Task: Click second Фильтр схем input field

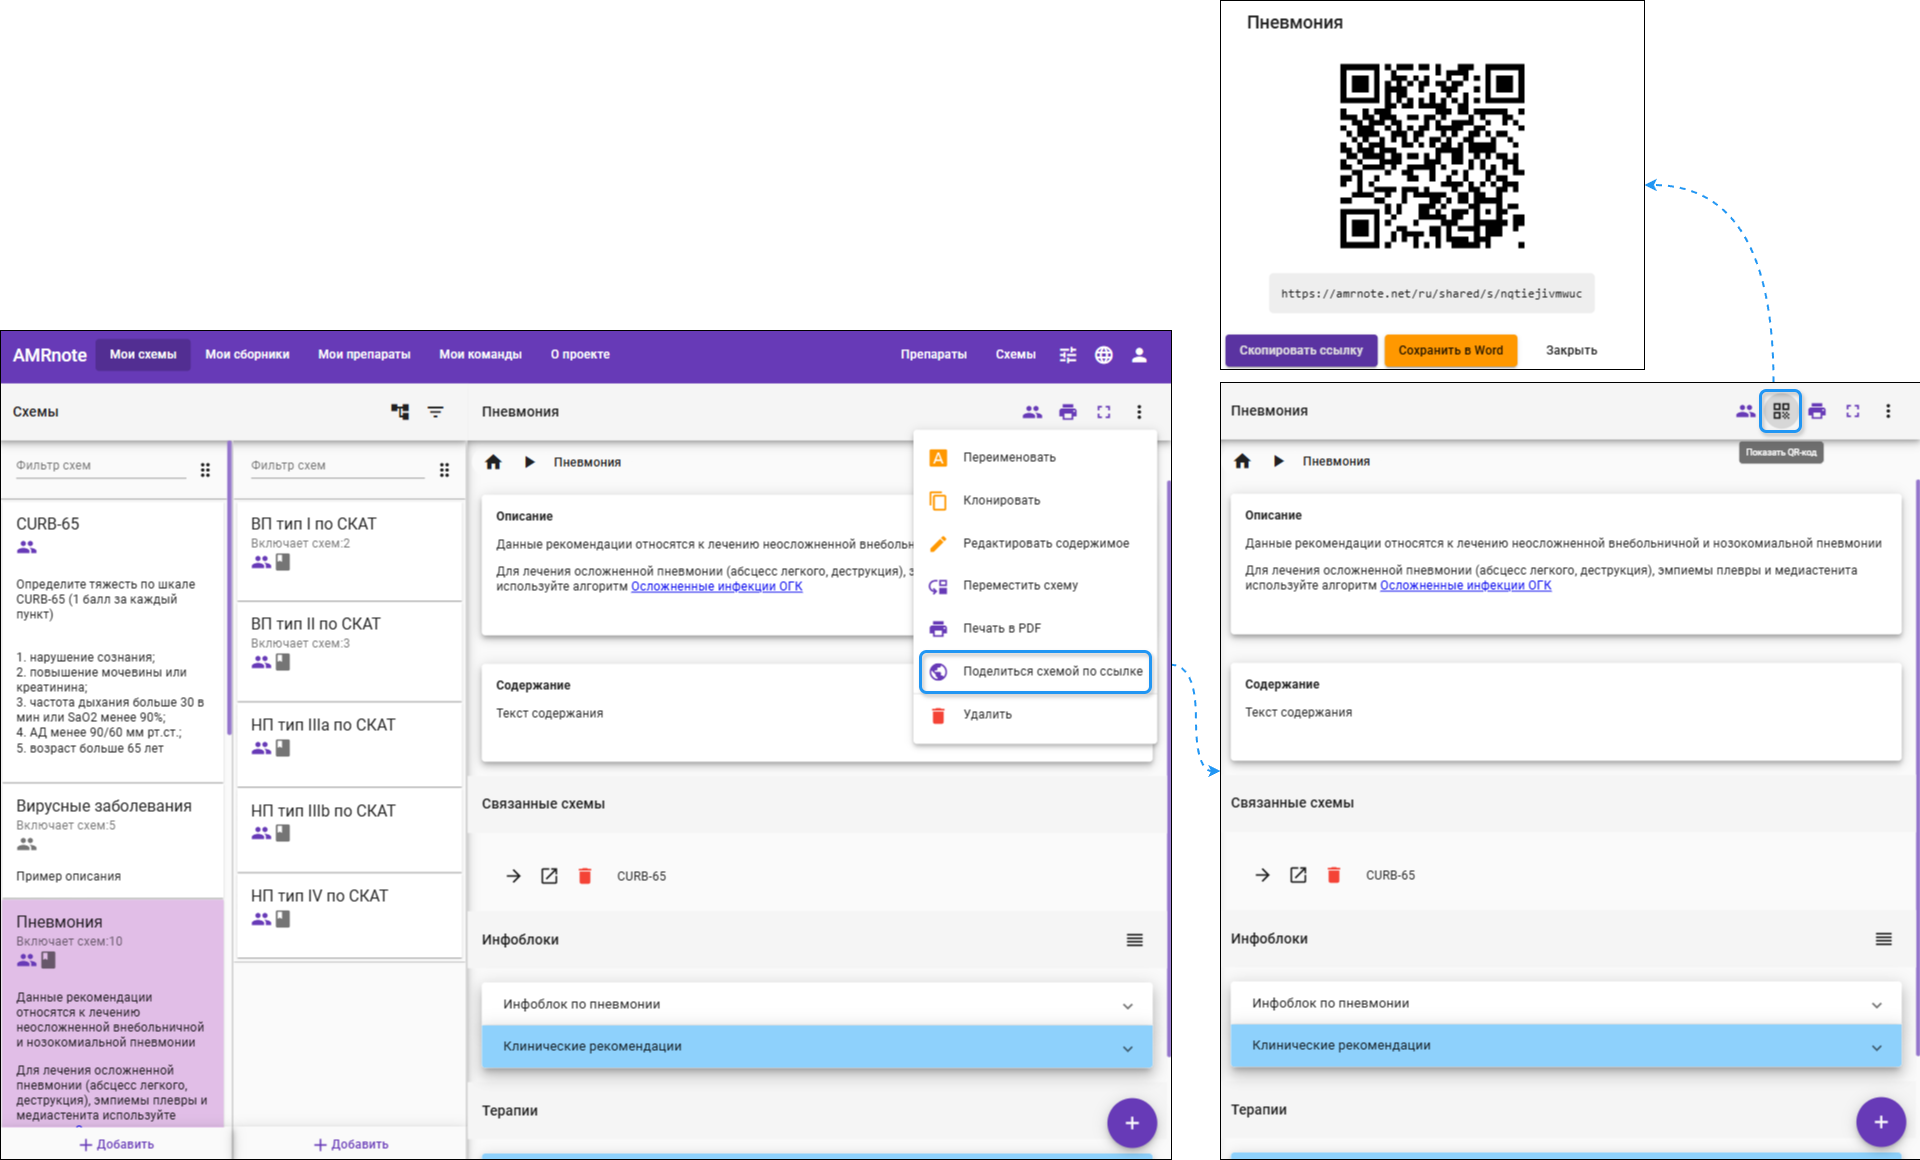Action: click(x=337, y=466)
